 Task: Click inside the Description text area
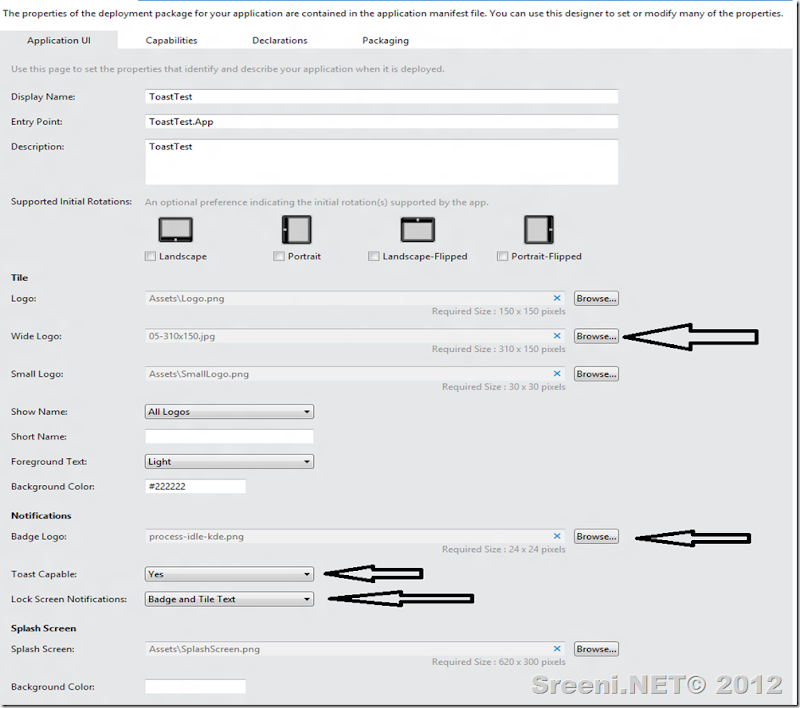click(382, 162)
